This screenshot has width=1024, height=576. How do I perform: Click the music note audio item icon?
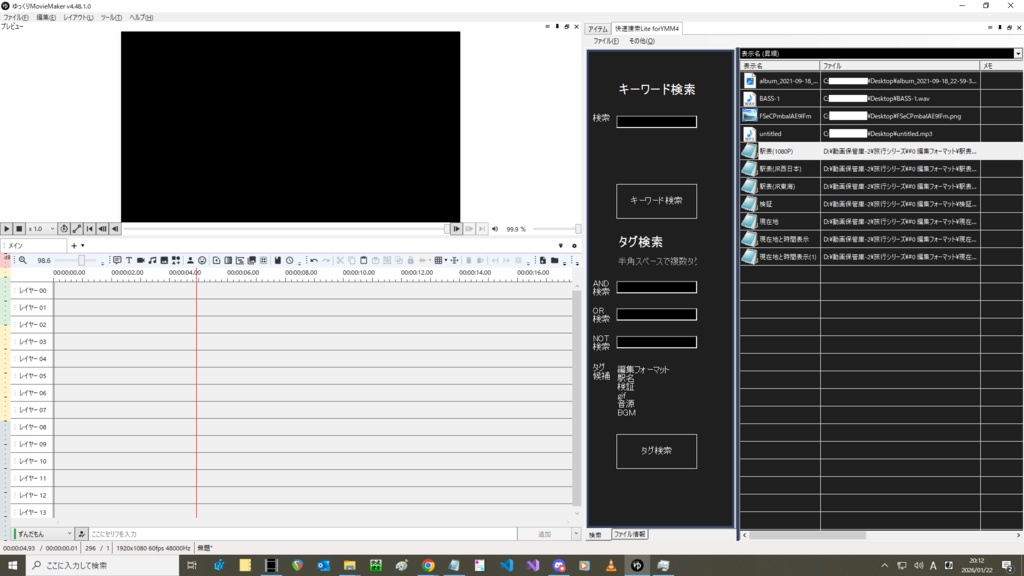(152, 260)
